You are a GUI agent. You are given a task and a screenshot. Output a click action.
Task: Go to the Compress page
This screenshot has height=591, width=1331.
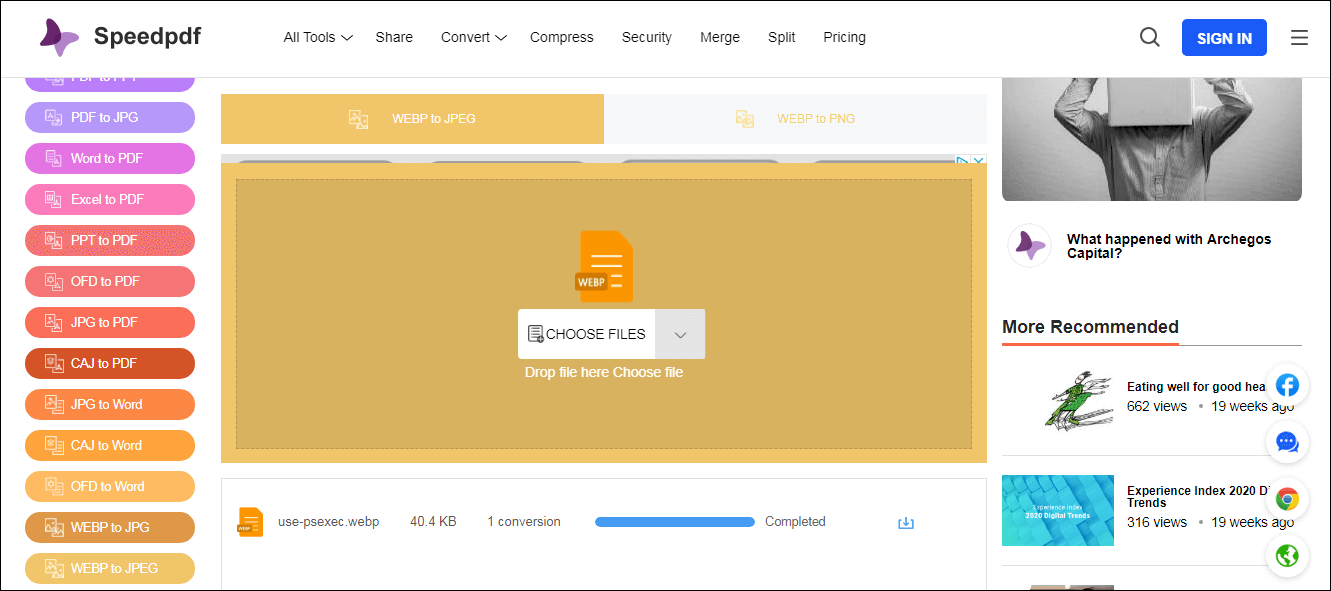[x=562, y=37]
